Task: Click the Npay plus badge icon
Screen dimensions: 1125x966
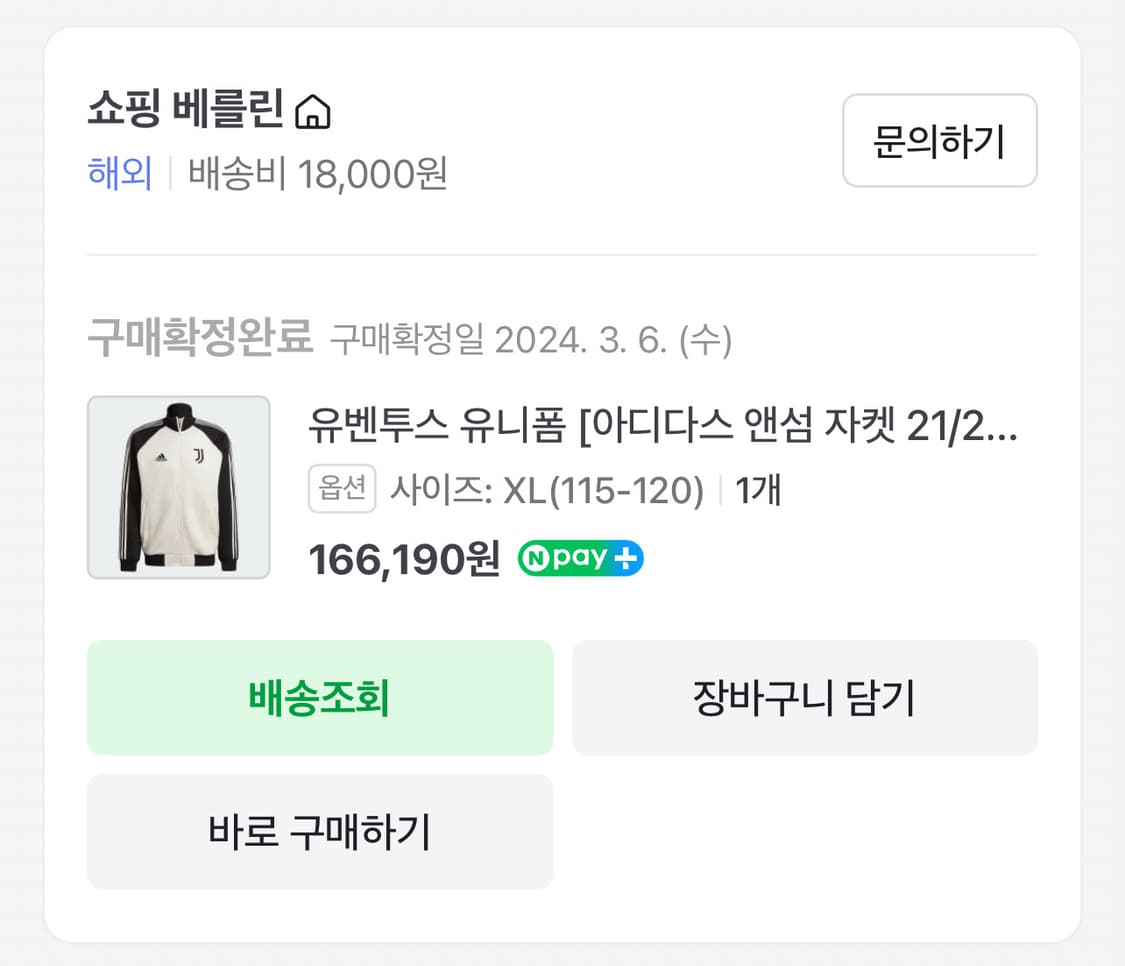Action: point(580,558)
